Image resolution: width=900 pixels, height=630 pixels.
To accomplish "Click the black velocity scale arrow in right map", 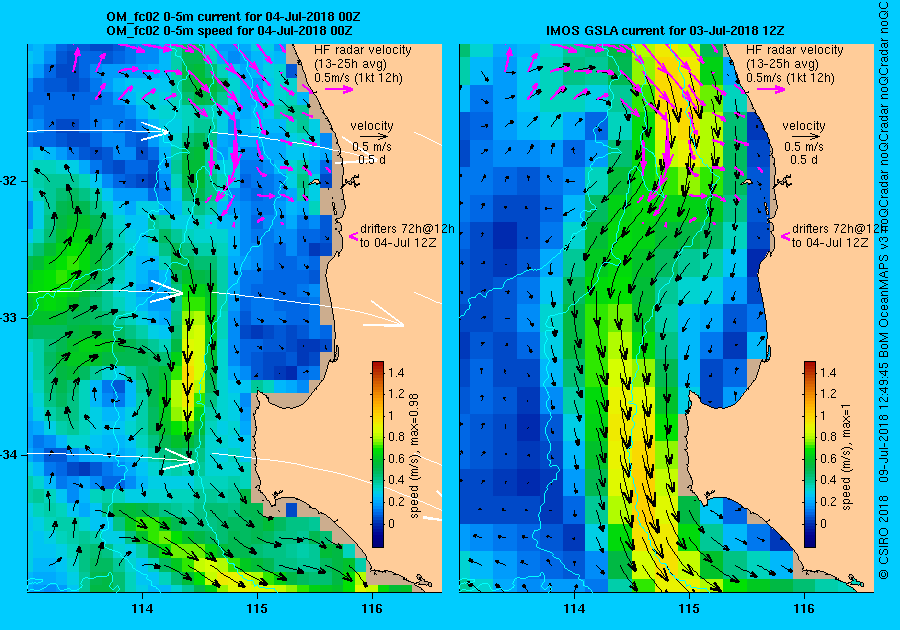I will (806, 137).
